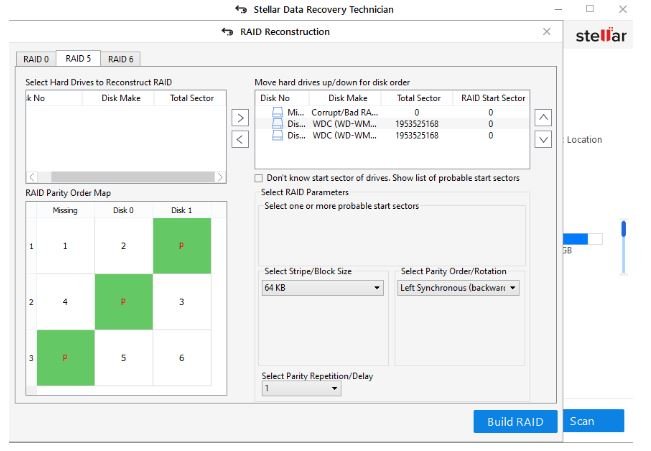Click the horizontal scrollbar thumb in drive list
651x451 pixels.
132,177
